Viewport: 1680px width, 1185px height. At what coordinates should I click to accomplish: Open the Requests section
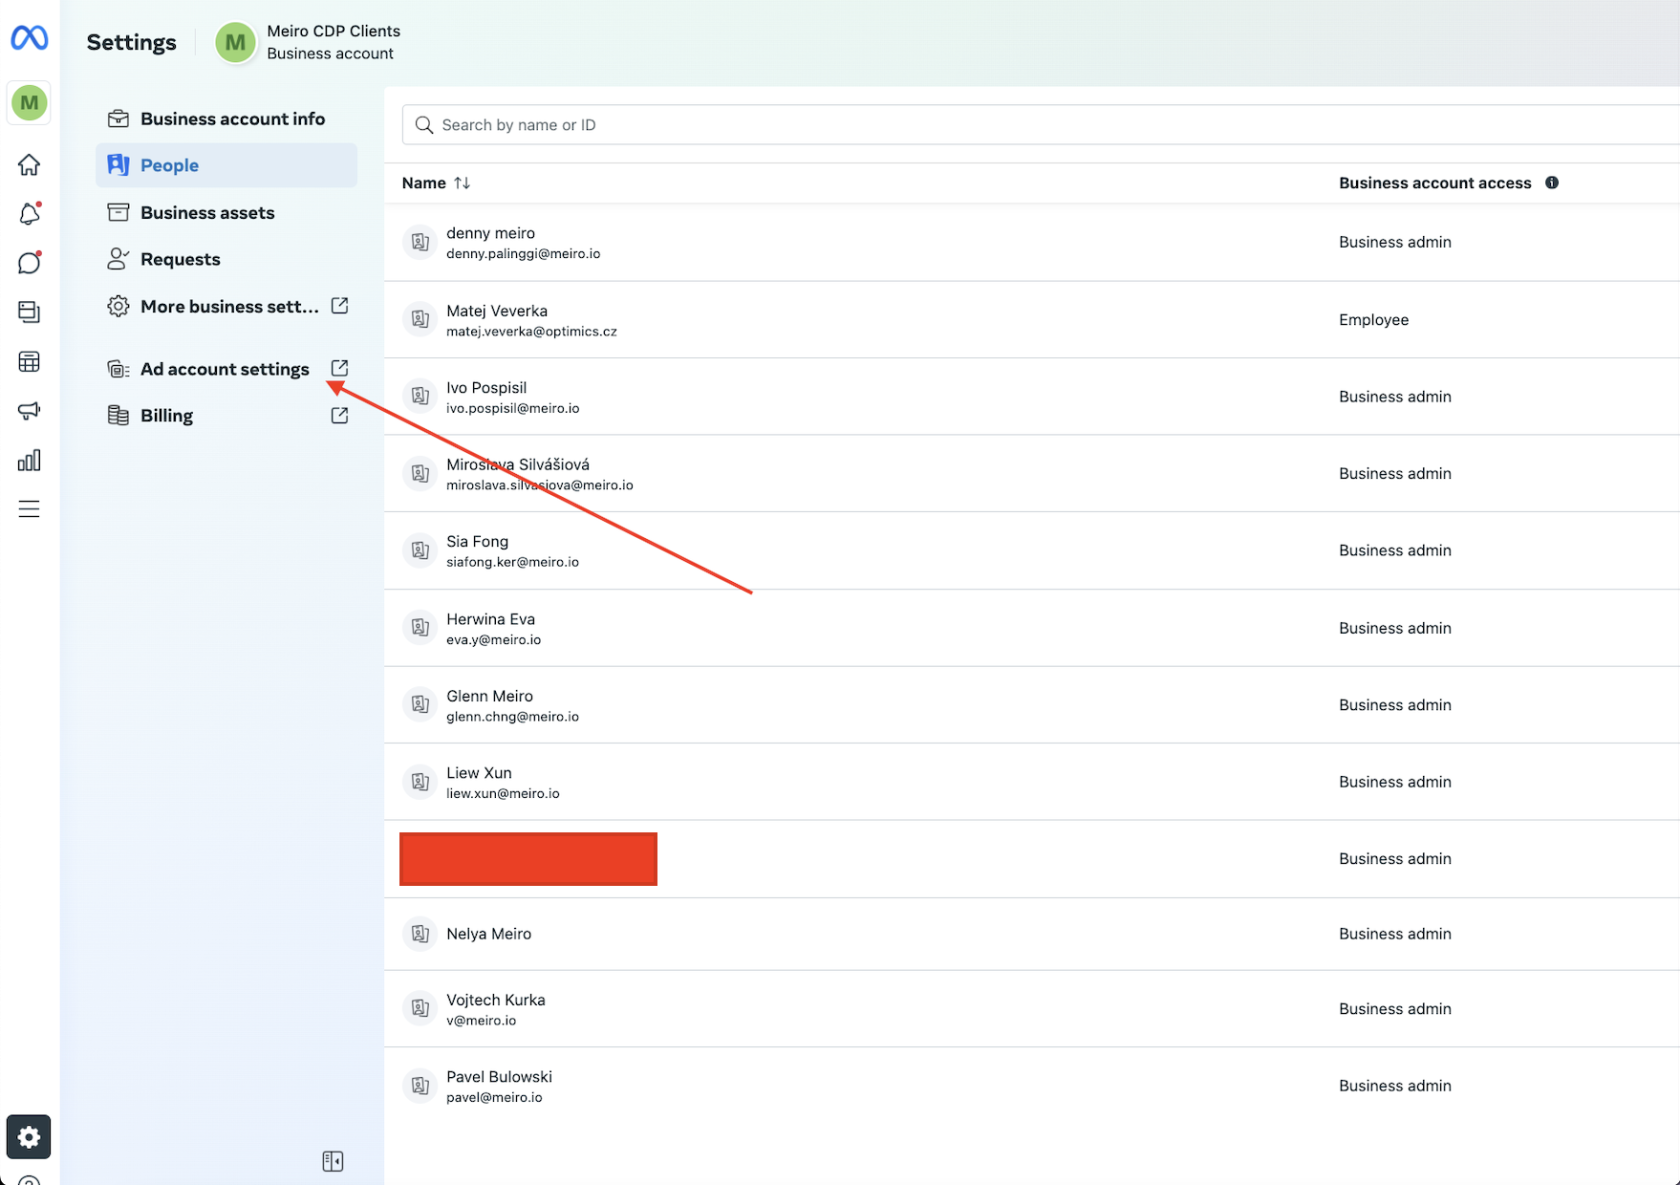[x=226, y=259]
